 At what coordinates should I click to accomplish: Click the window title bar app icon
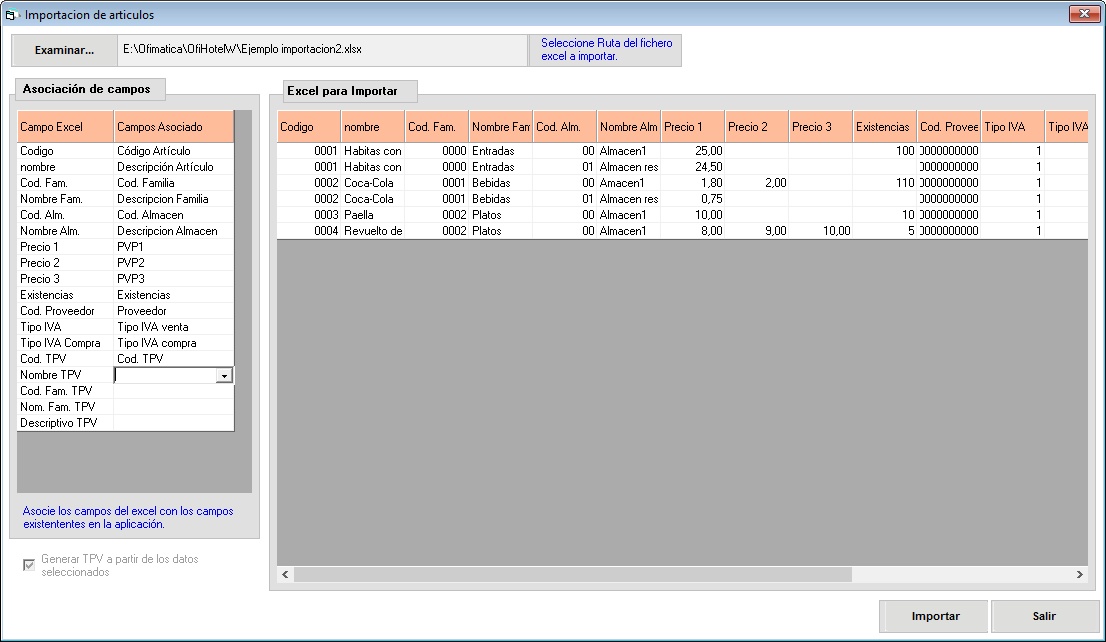point(11,15)
